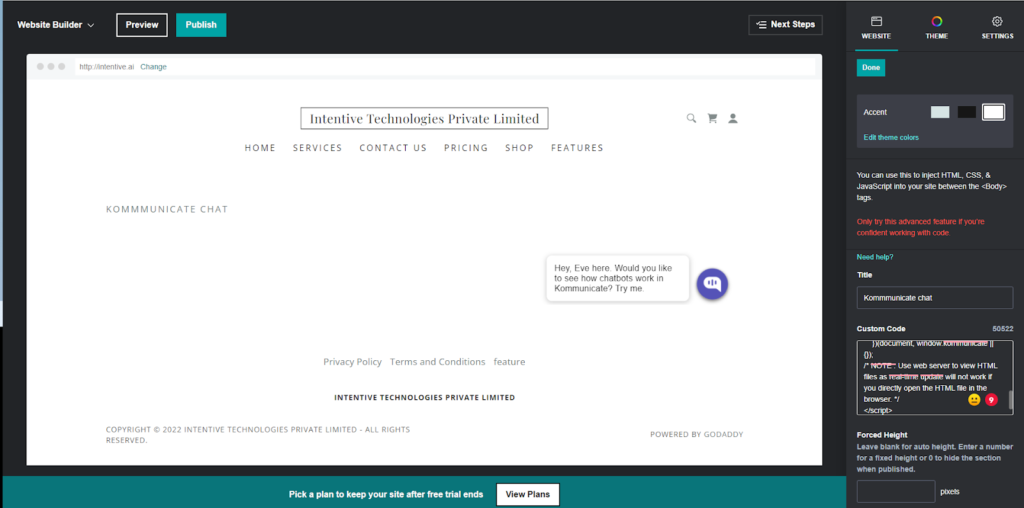
Task: Click the red badge icon in code box
Action: point(991,400)
